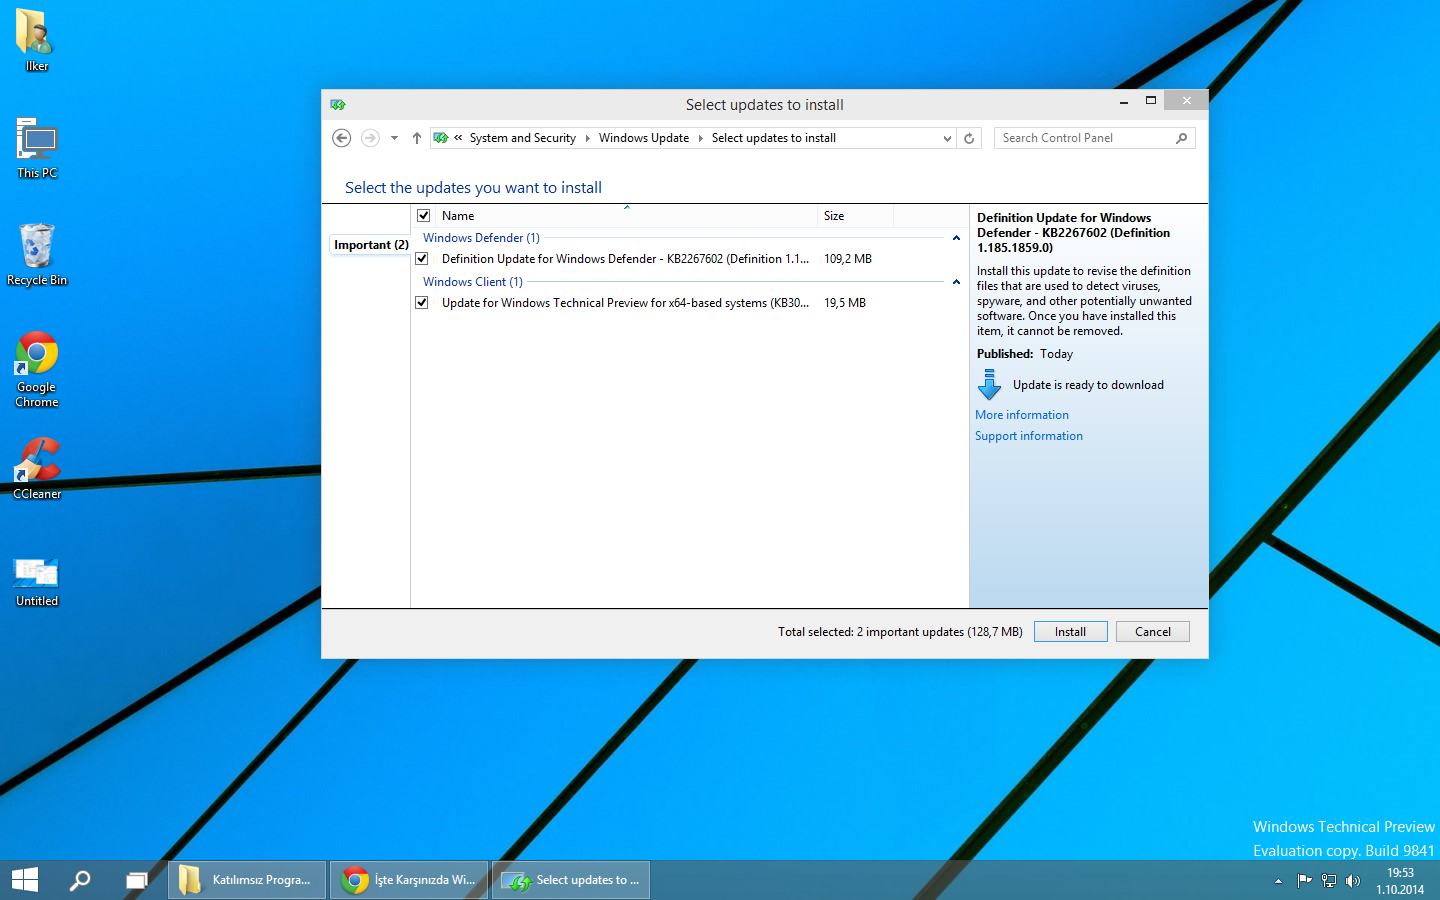Go back using the Back arrow

tap(342, 138)
